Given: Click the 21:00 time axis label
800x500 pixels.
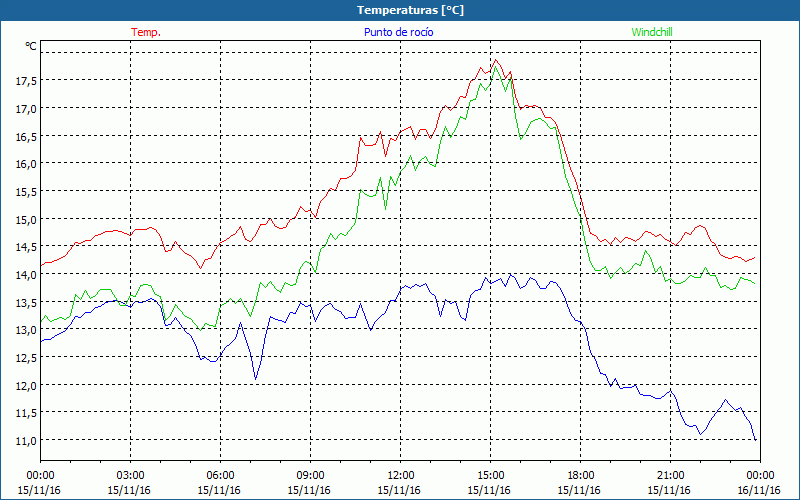Looking at the screenshot, I should (x=670, y=476).
